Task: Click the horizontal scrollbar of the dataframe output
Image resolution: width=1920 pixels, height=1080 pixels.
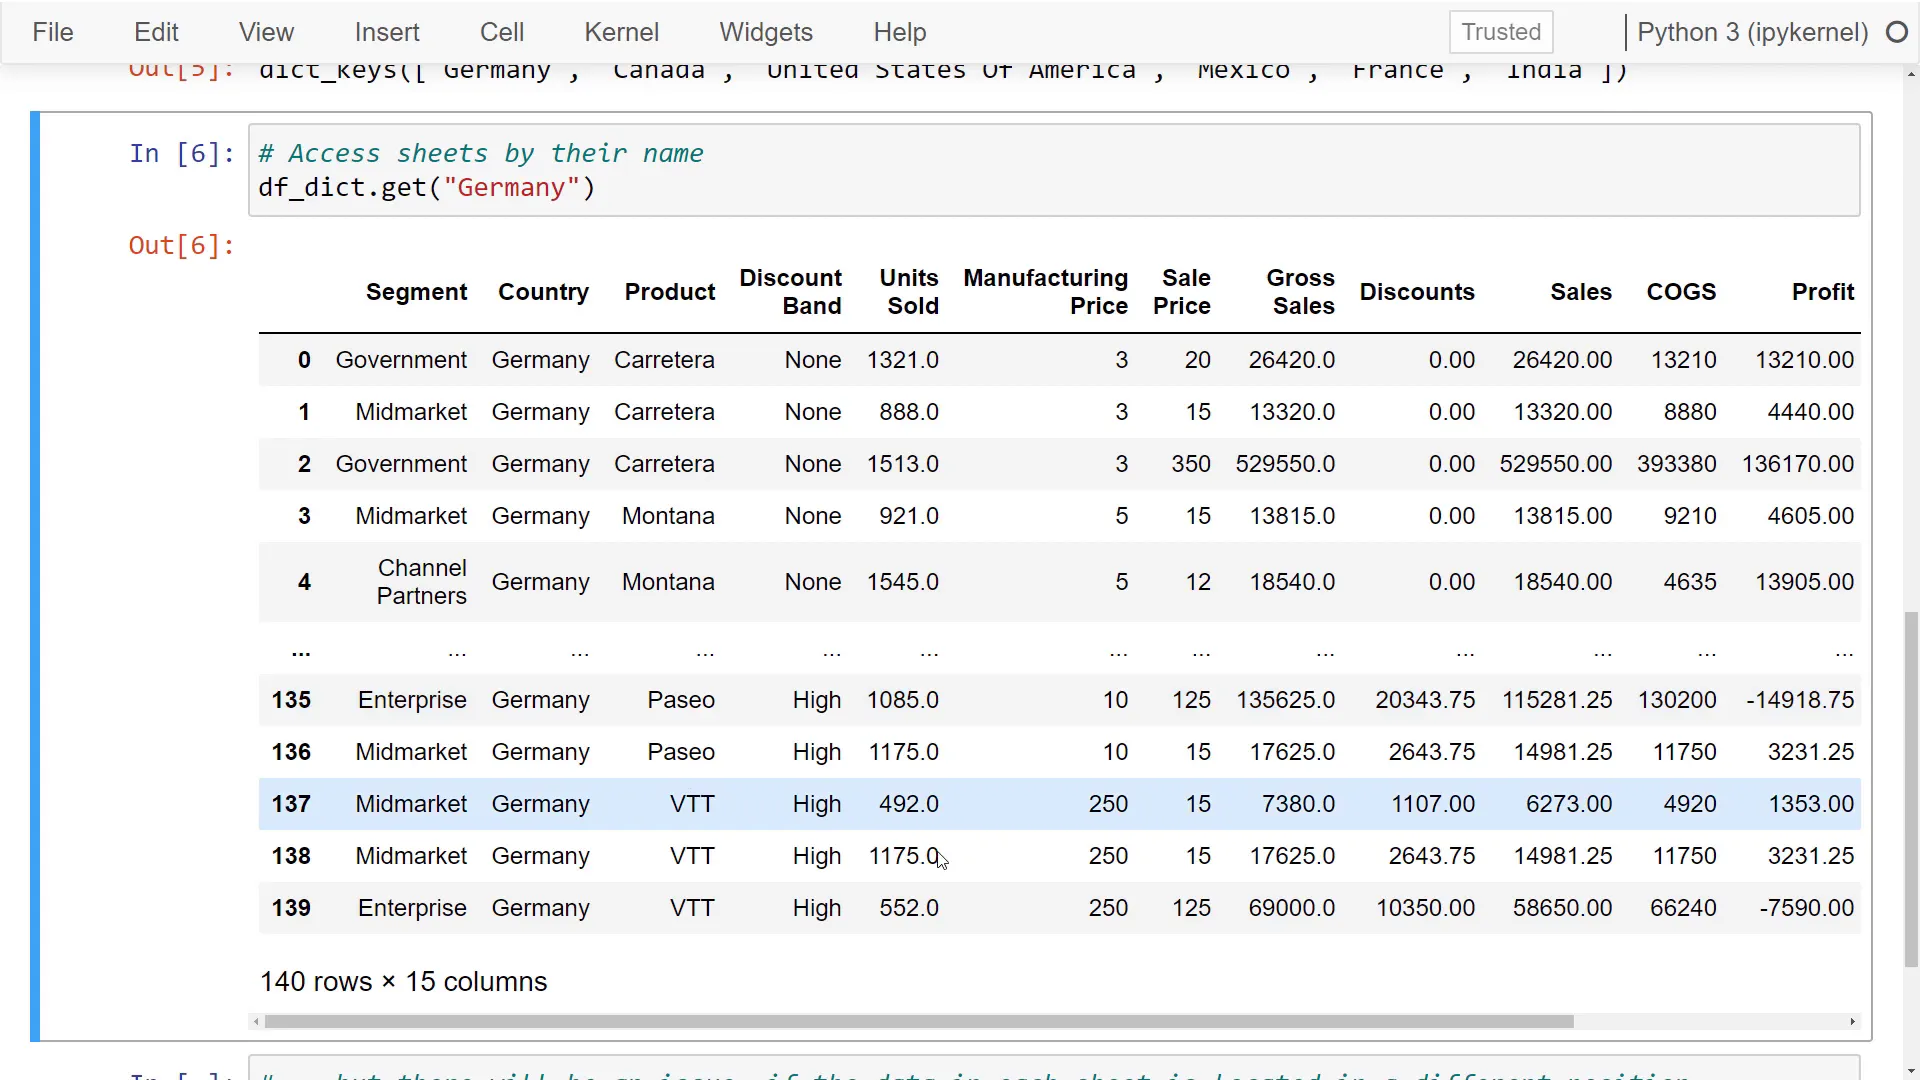Action: pos(918,1021)
